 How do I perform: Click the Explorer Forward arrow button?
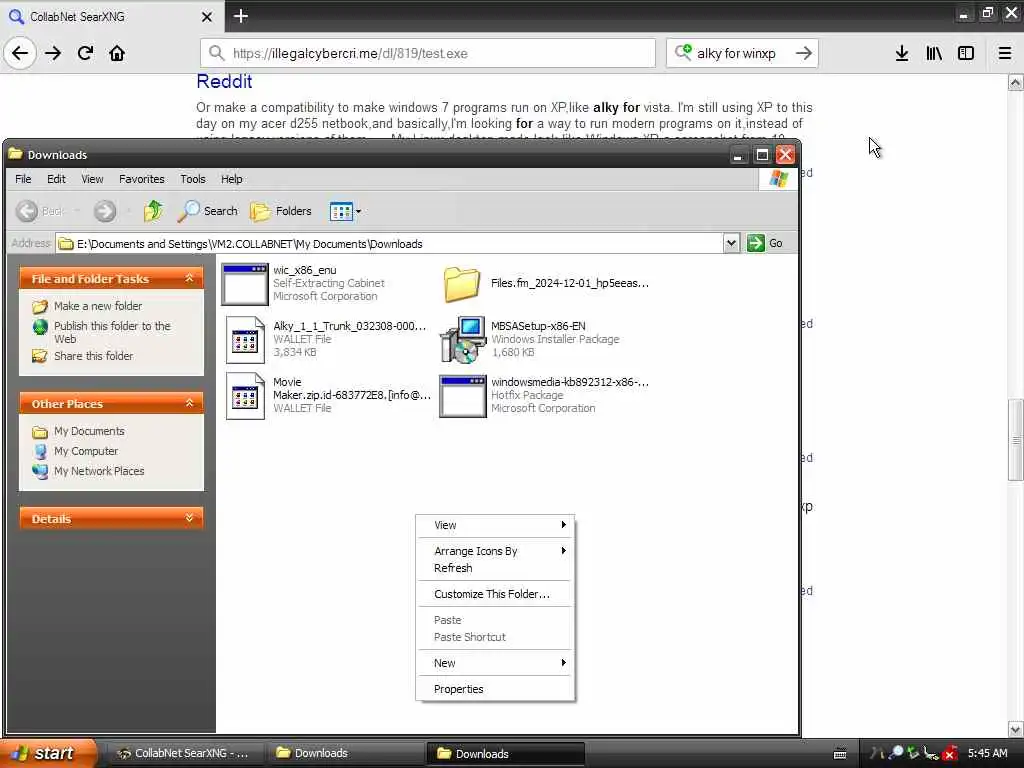[x=104, y=211]
